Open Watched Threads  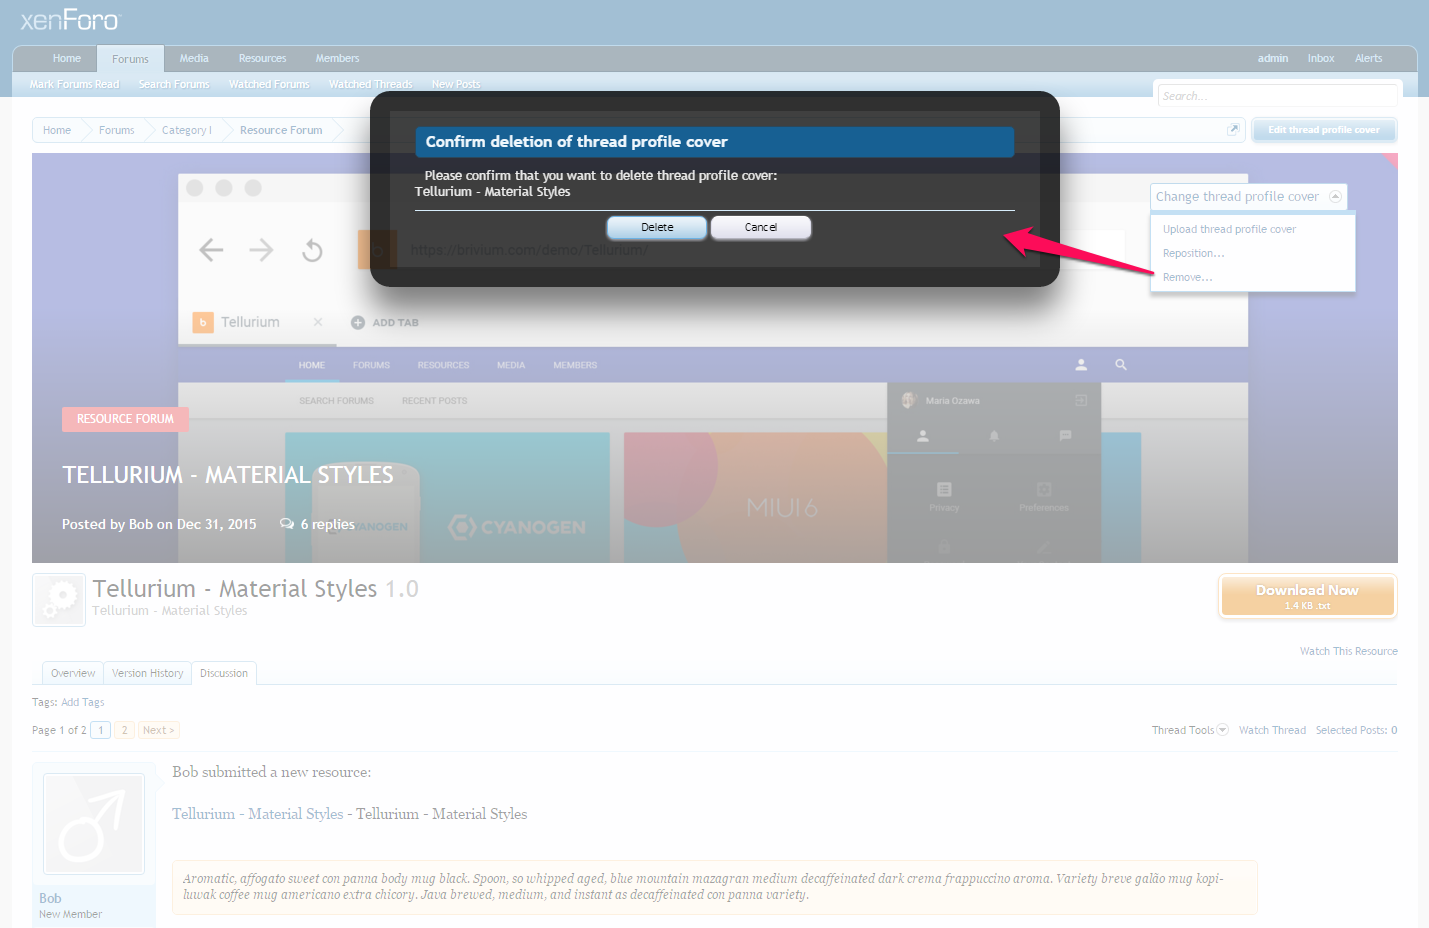[x=370, y=84]
